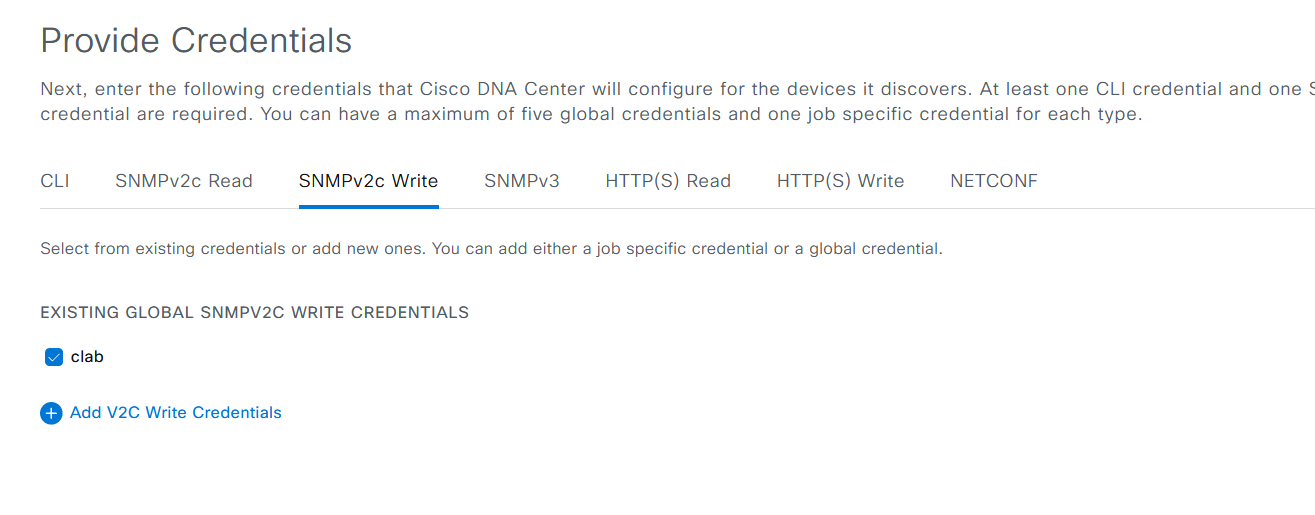1315x515 pixels.
Task: Click the Add V2C Write Credentials link
Action: tap(176, 413)
